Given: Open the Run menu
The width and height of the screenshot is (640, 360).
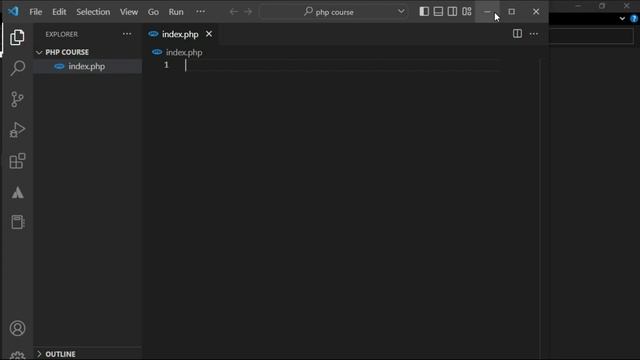Looking at the screenshot, I should (176, 12).
